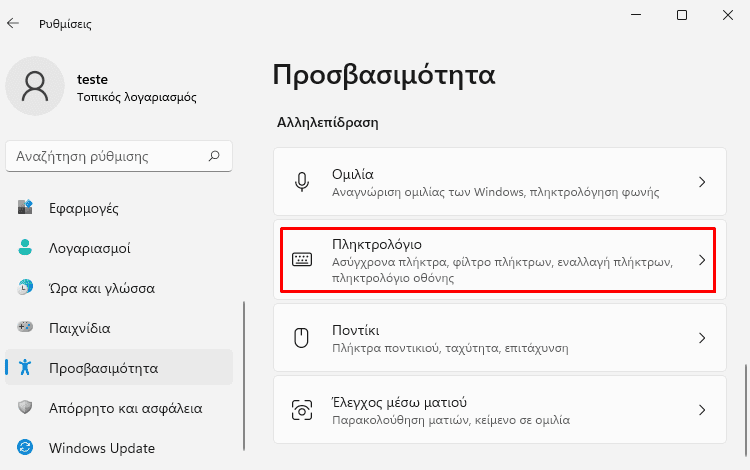The image size is (750, 470).
Task: Open Windows Update in the sidebar
Action: pos(119,448)
